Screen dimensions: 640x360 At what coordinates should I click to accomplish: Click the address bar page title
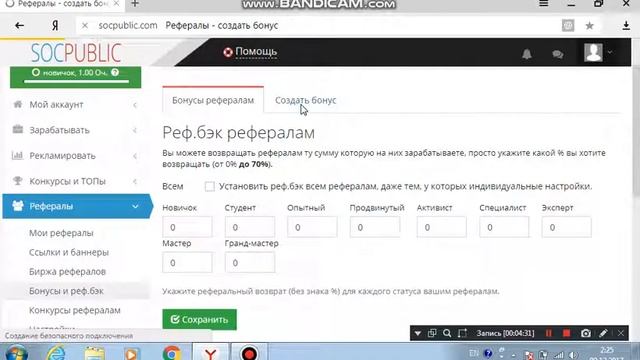[222, 26]
